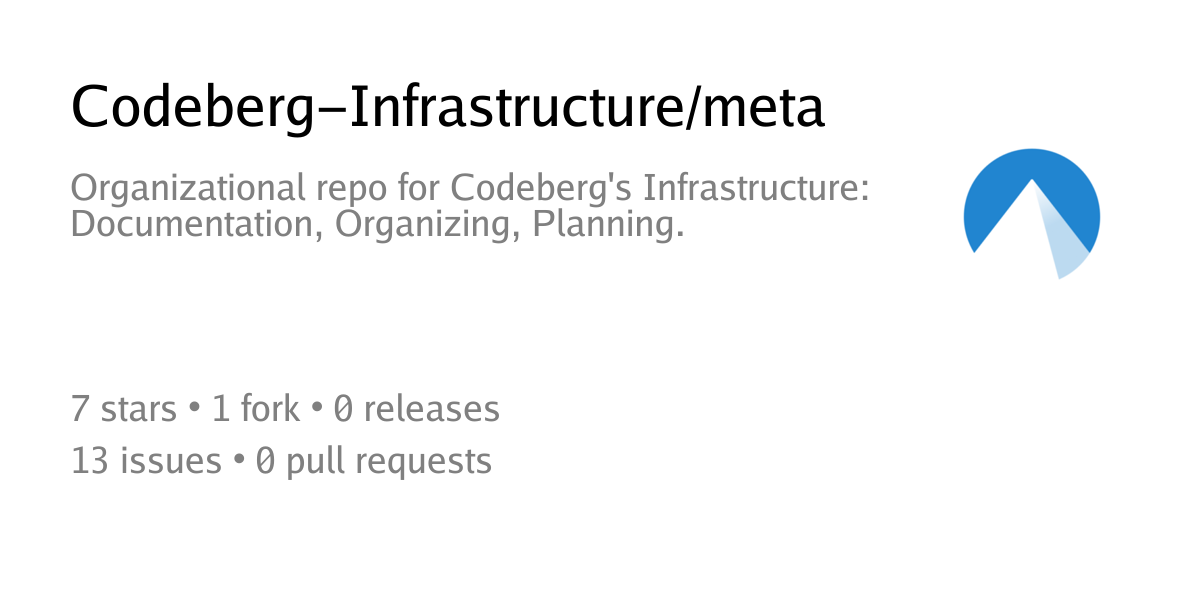Open the Codeberg-Infrastructure/meta repository title
The image size is (1200, 600).
[448, 107]
